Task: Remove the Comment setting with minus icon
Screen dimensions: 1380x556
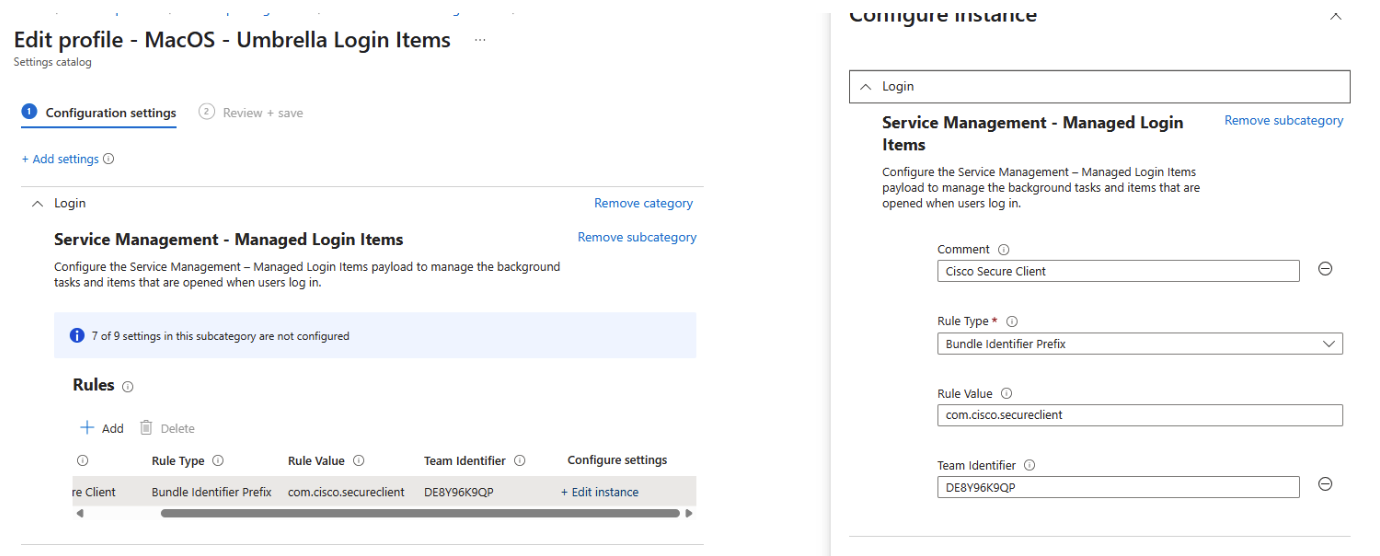Action: (x=1325, y=269)
